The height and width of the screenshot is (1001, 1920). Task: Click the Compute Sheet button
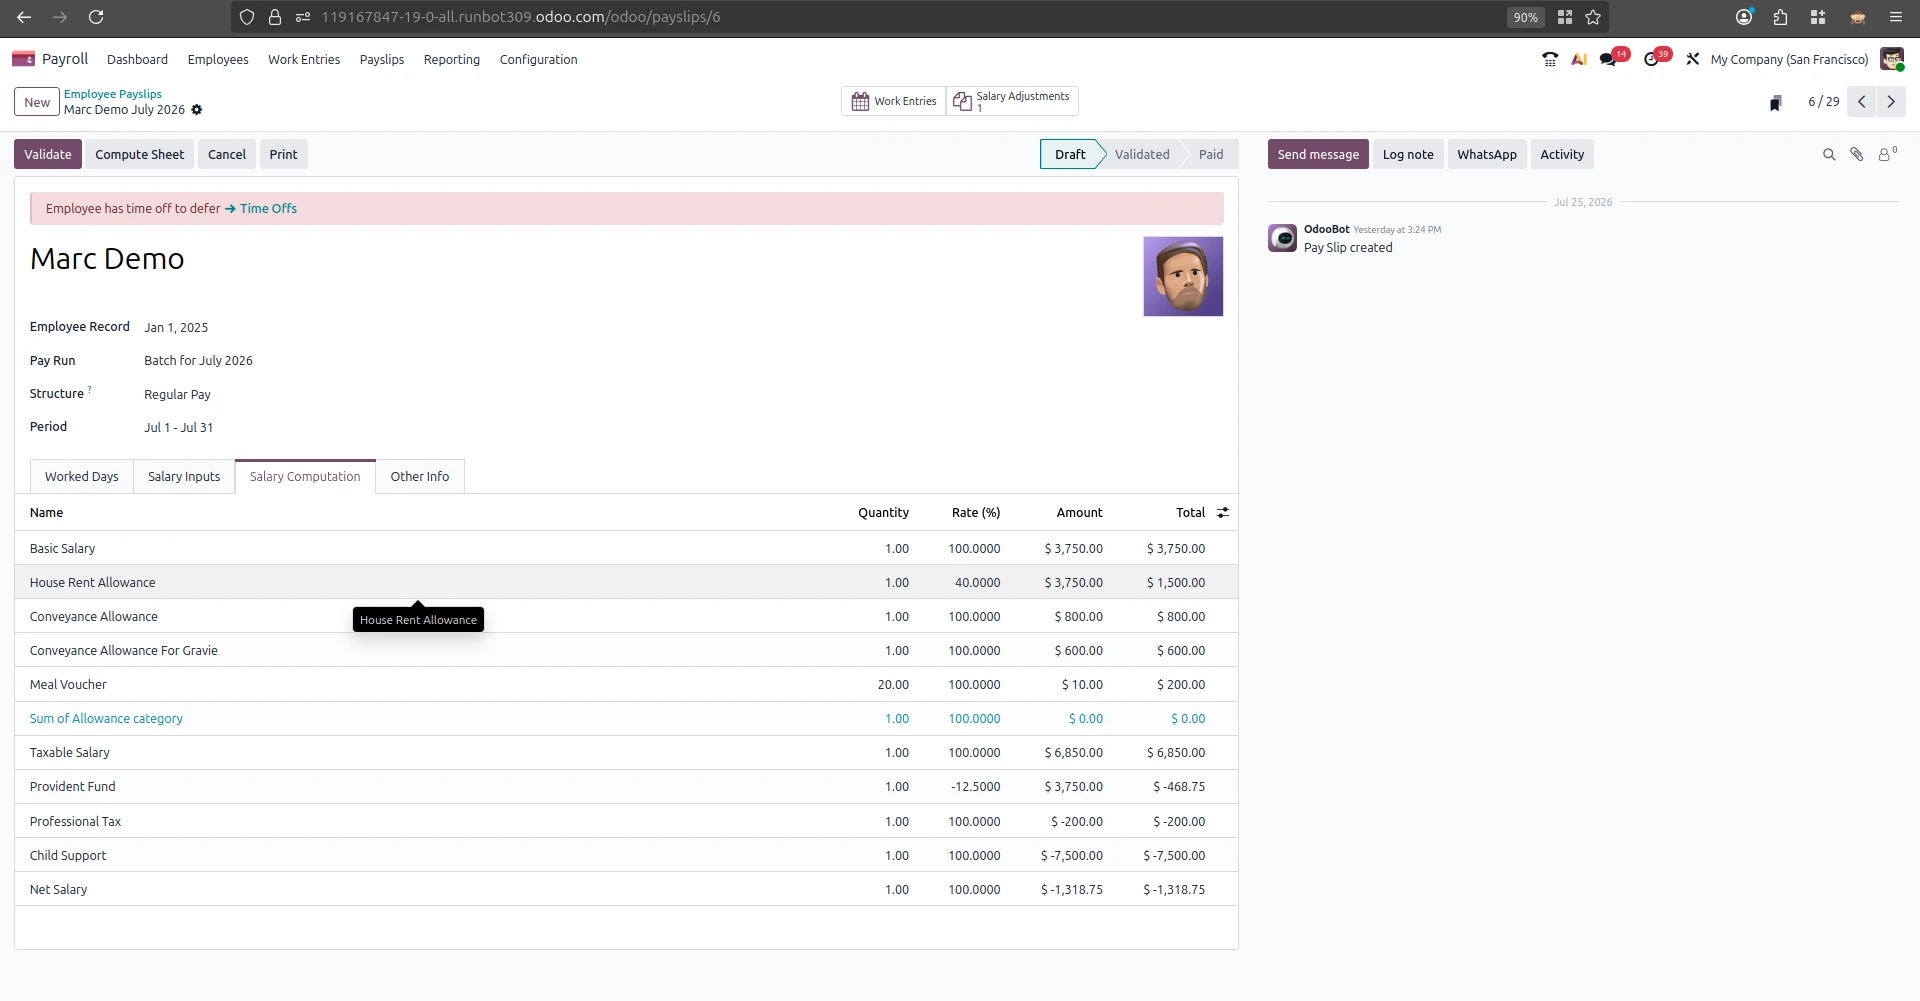click(x=140, y=155)
